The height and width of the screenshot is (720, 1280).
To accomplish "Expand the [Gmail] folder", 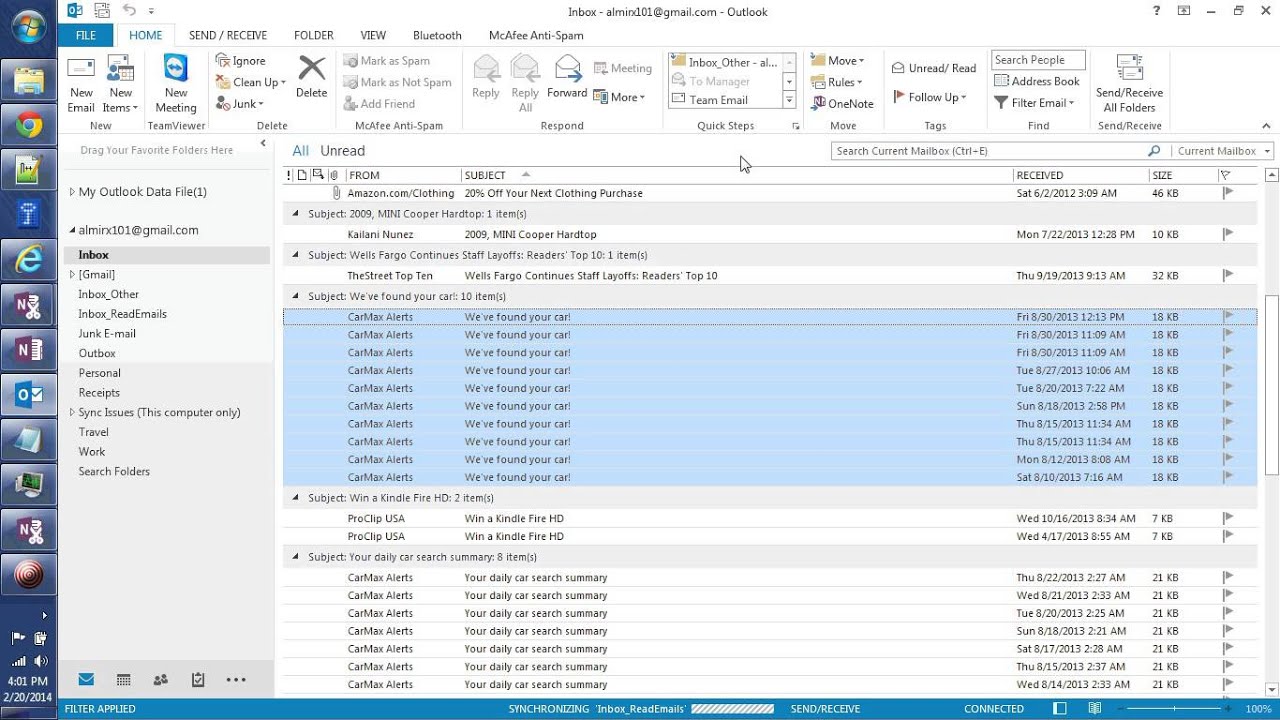I will point(72,274).
